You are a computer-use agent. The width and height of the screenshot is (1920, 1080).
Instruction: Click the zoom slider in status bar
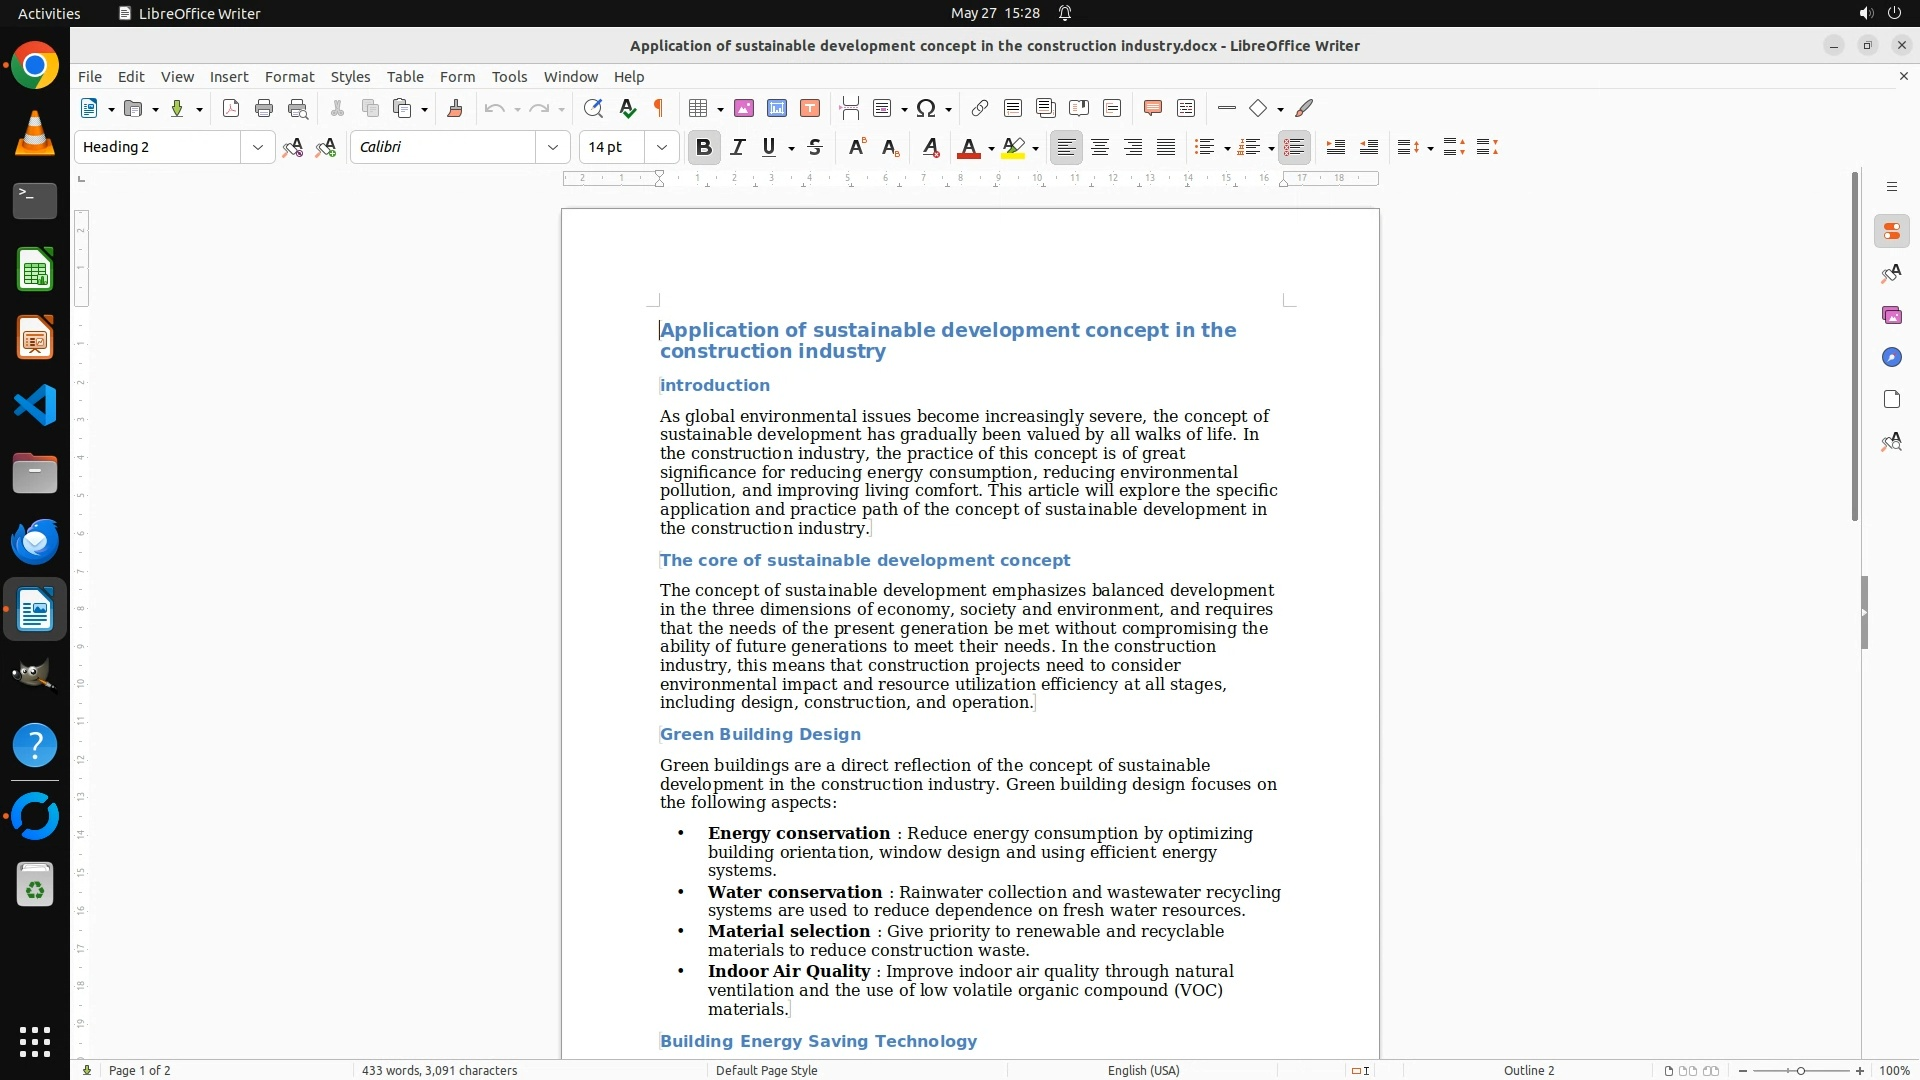(x=1800, y=1070)
